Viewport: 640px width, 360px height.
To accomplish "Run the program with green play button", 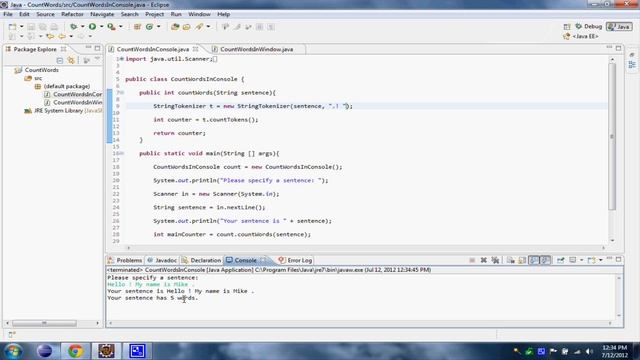I will 92,27.
